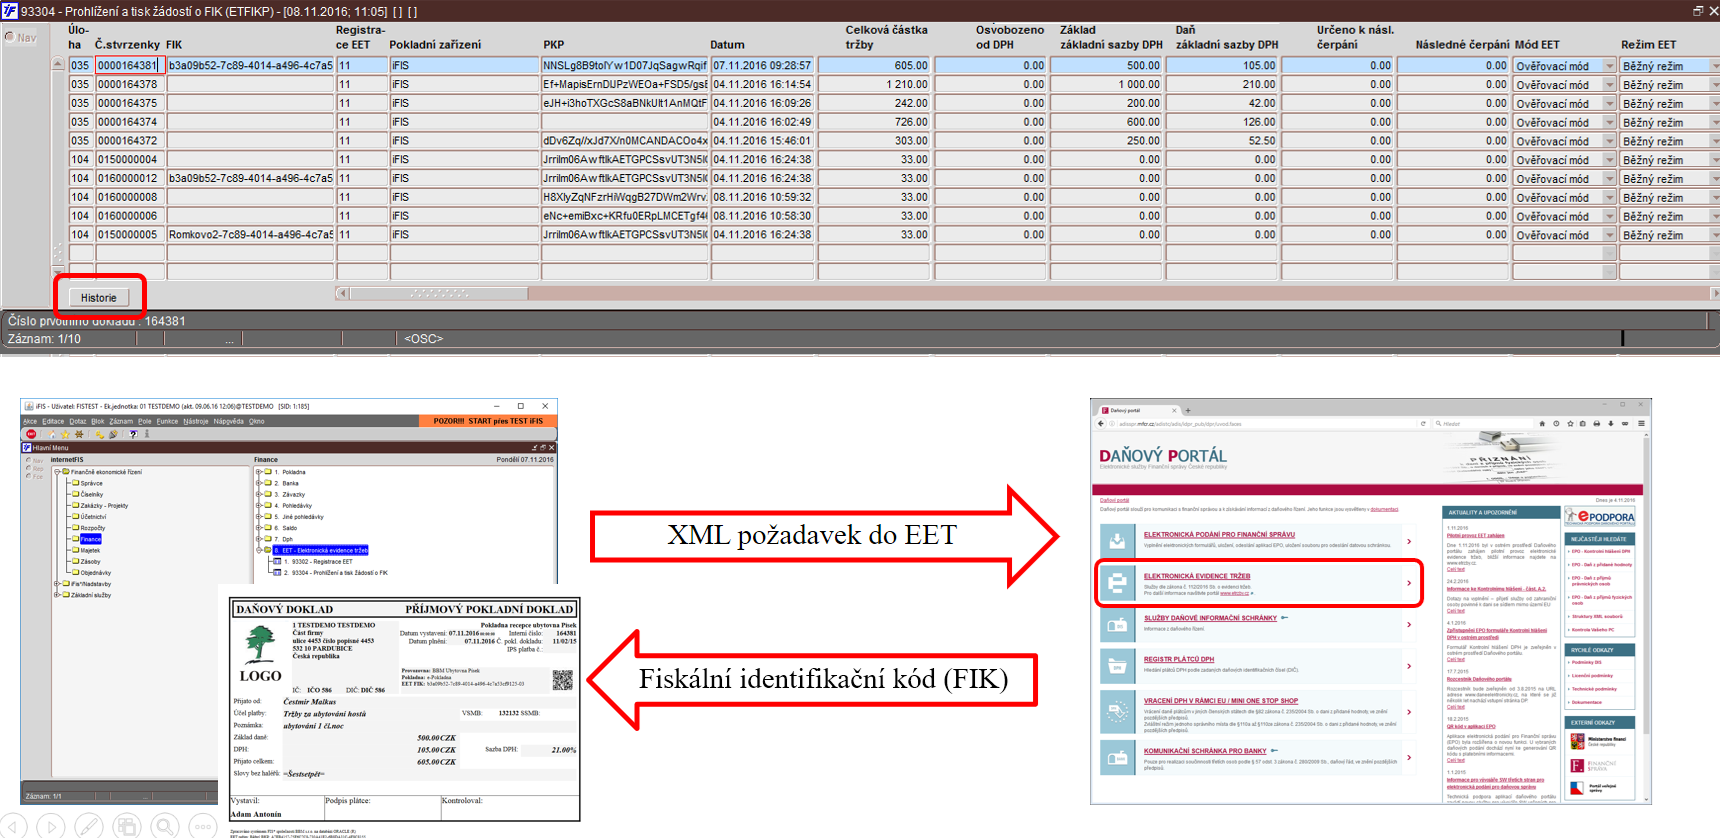Click the ePodpora banner in Daňový portál
Screen dimensions: 1720x838
1599,517
